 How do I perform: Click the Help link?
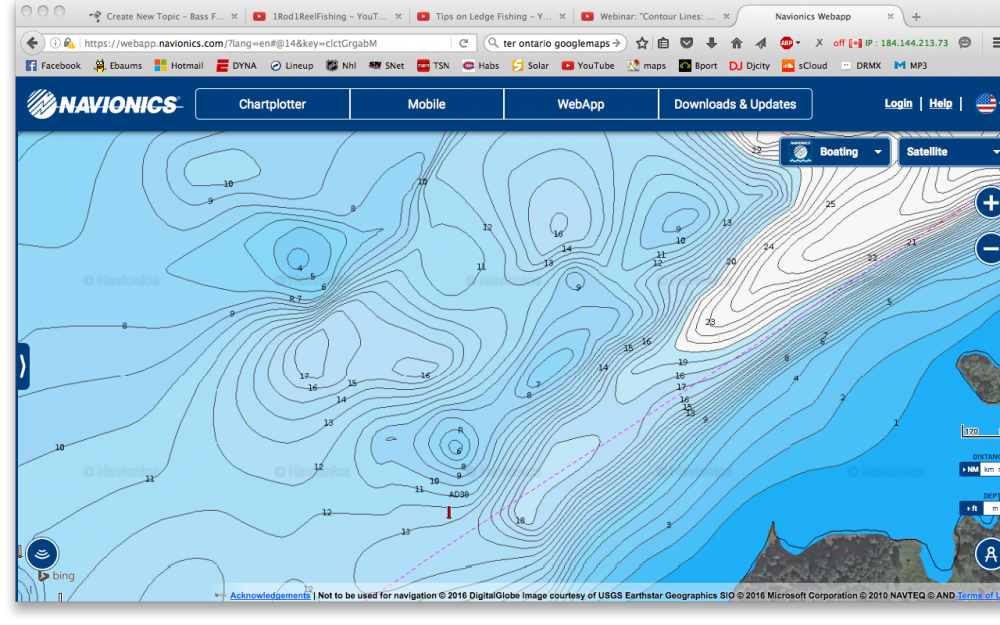[941, 103]
